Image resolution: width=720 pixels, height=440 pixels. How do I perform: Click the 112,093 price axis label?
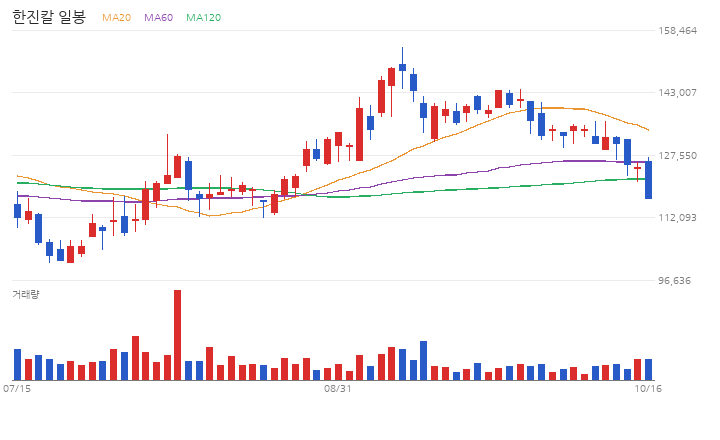click(677, 217)
